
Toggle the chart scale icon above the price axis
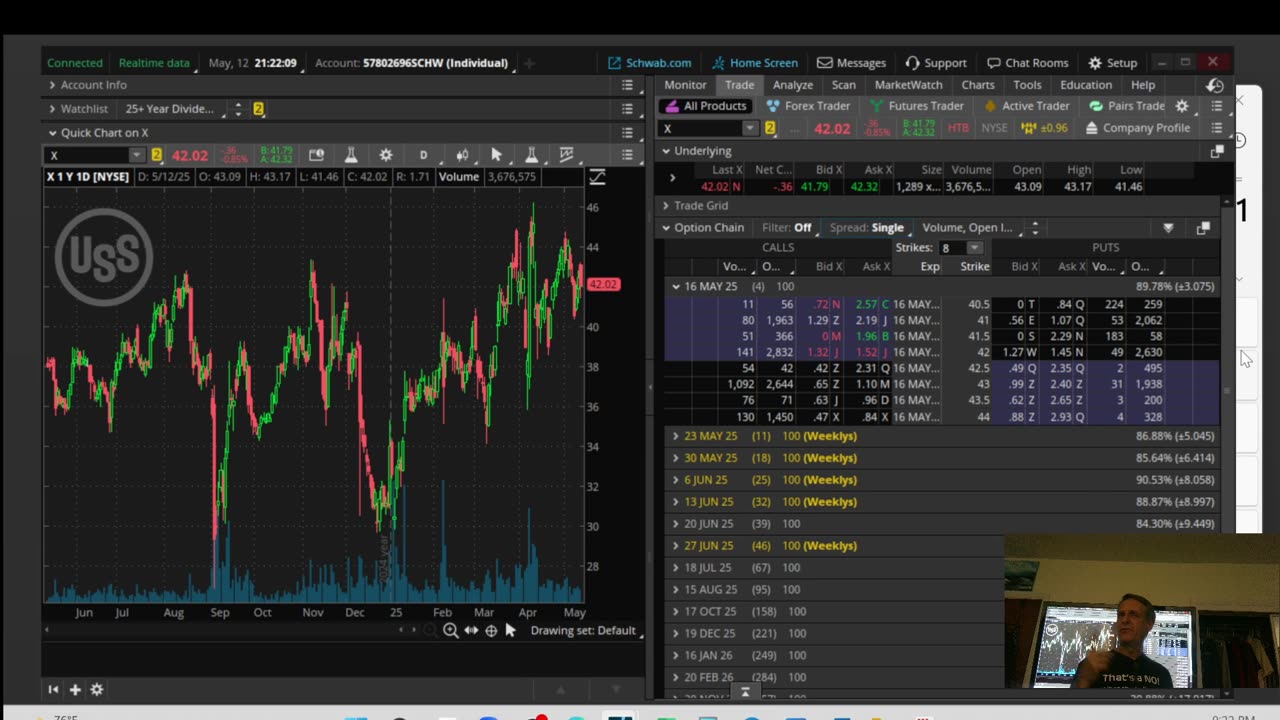click(x=597, y=177)
